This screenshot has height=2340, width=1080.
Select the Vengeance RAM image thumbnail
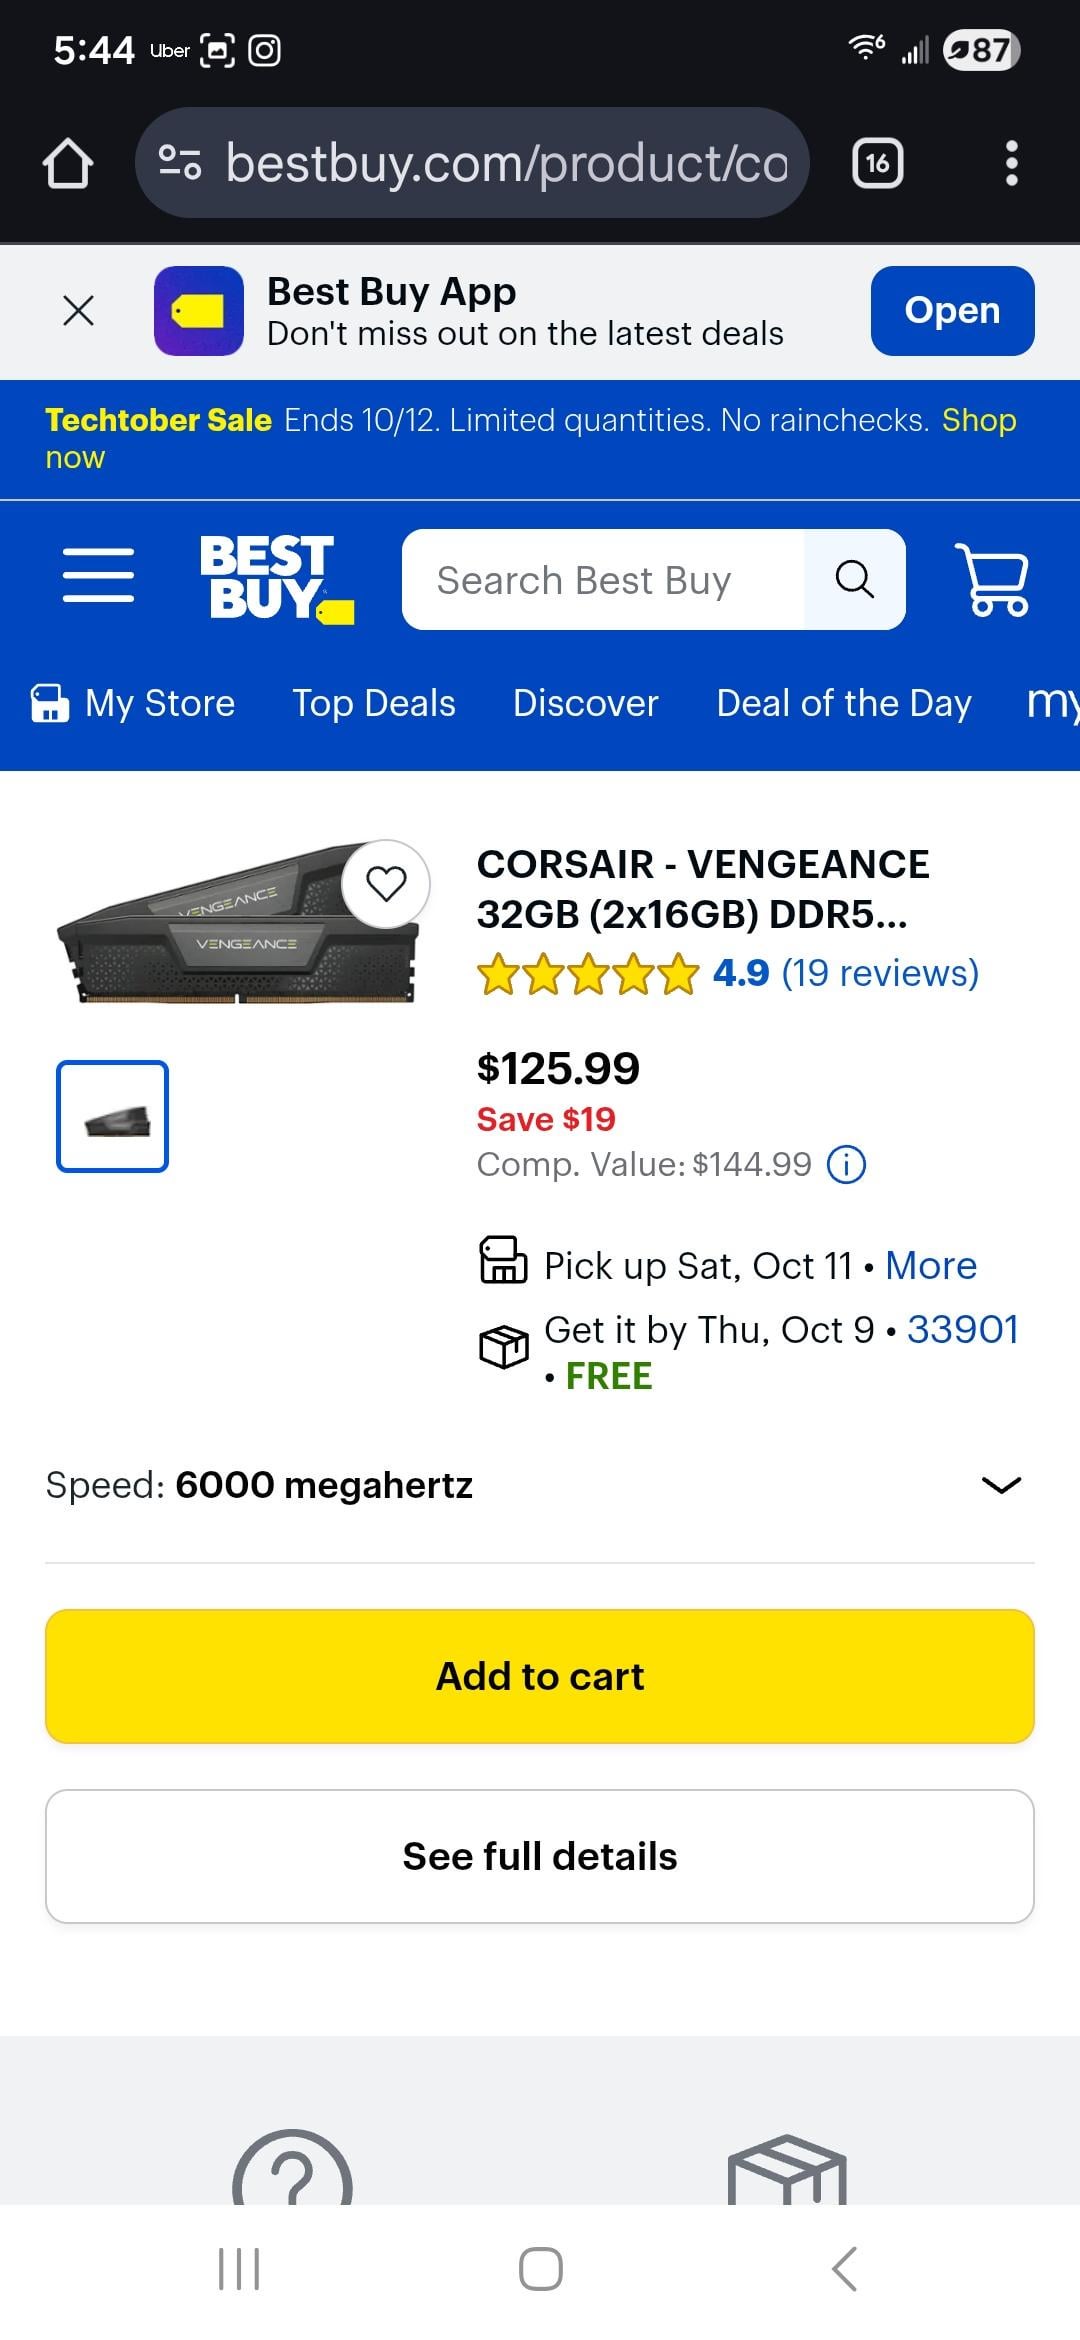[113, 1116]
